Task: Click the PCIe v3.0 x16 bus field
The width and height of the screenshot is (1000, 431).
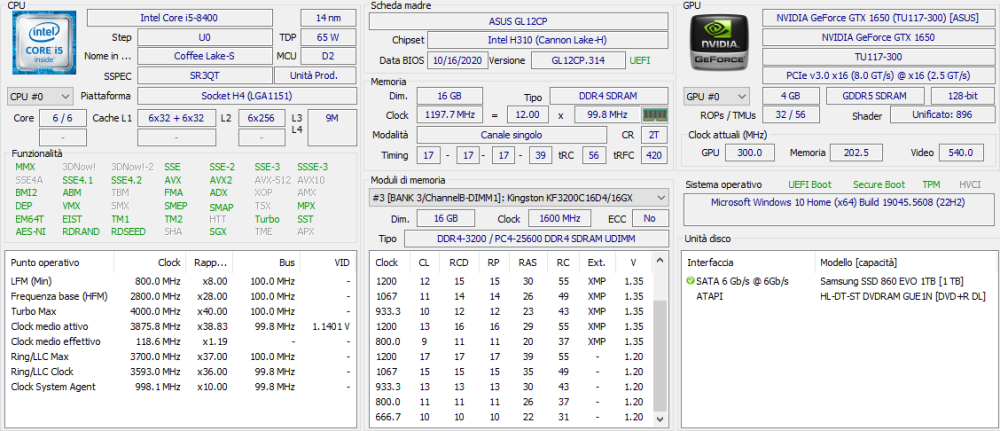Action: click(878, 76)
